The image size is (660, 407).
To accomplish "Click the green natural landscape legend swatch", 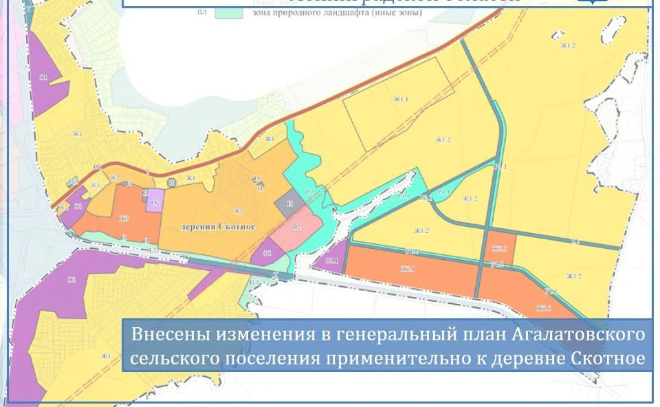I will [229, 13].
